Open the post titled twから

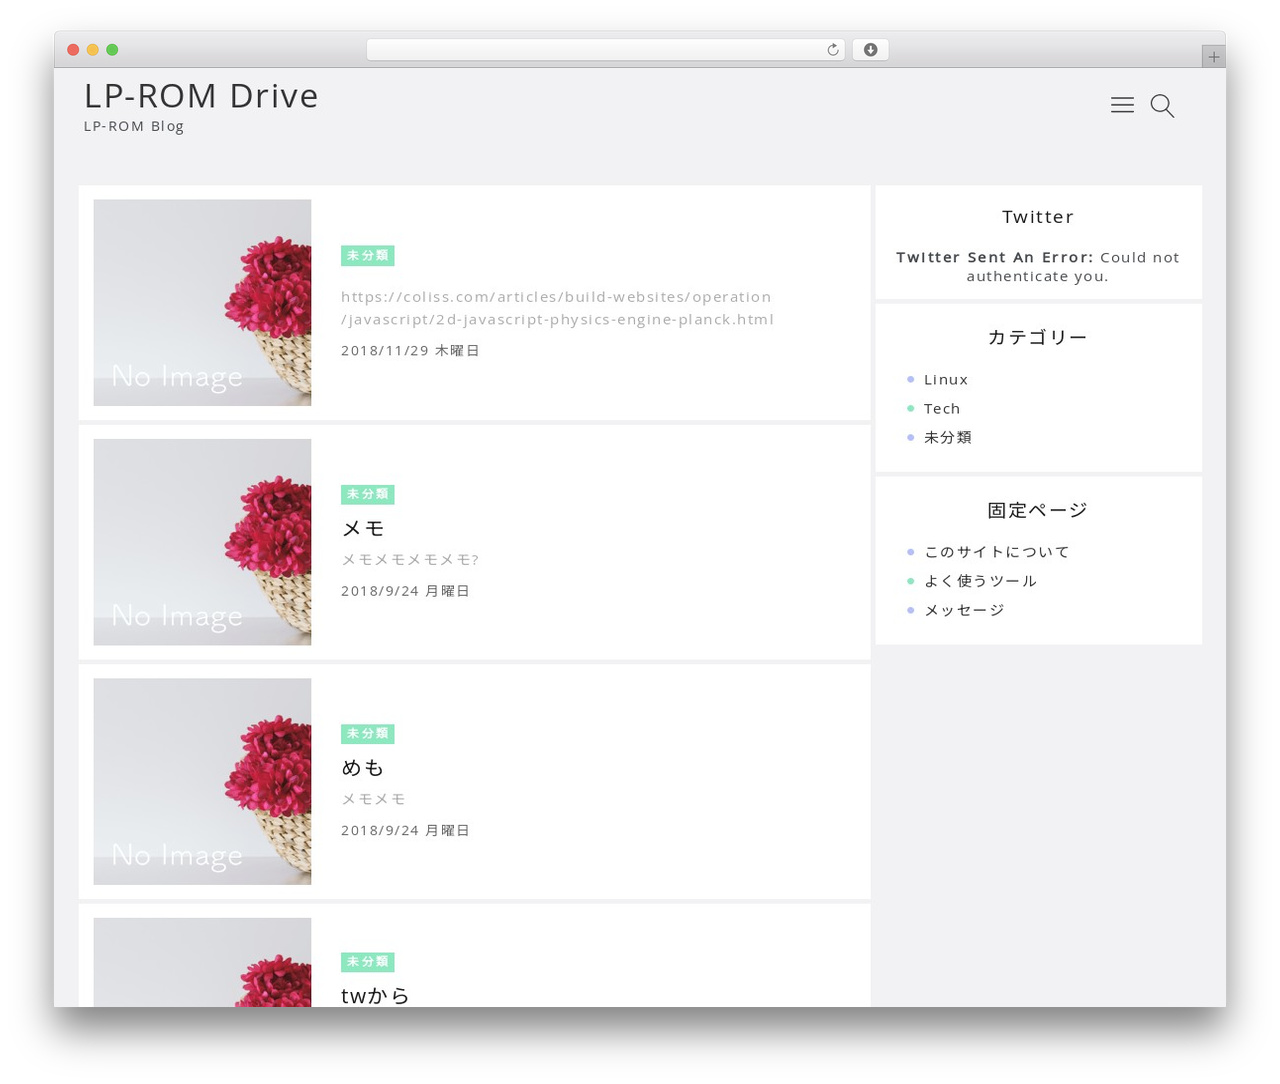376,995
